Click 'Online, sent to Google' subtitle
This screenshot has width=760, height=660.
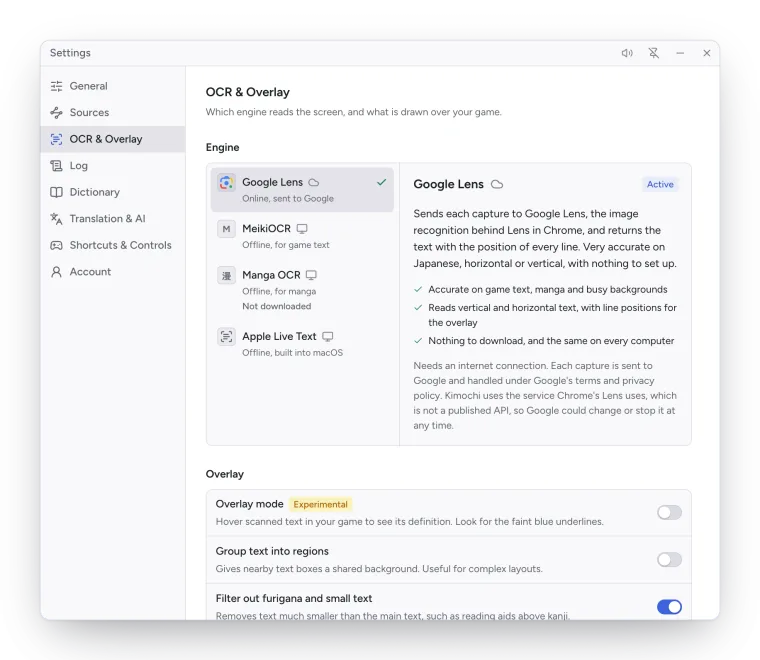[x=288, y=199]
